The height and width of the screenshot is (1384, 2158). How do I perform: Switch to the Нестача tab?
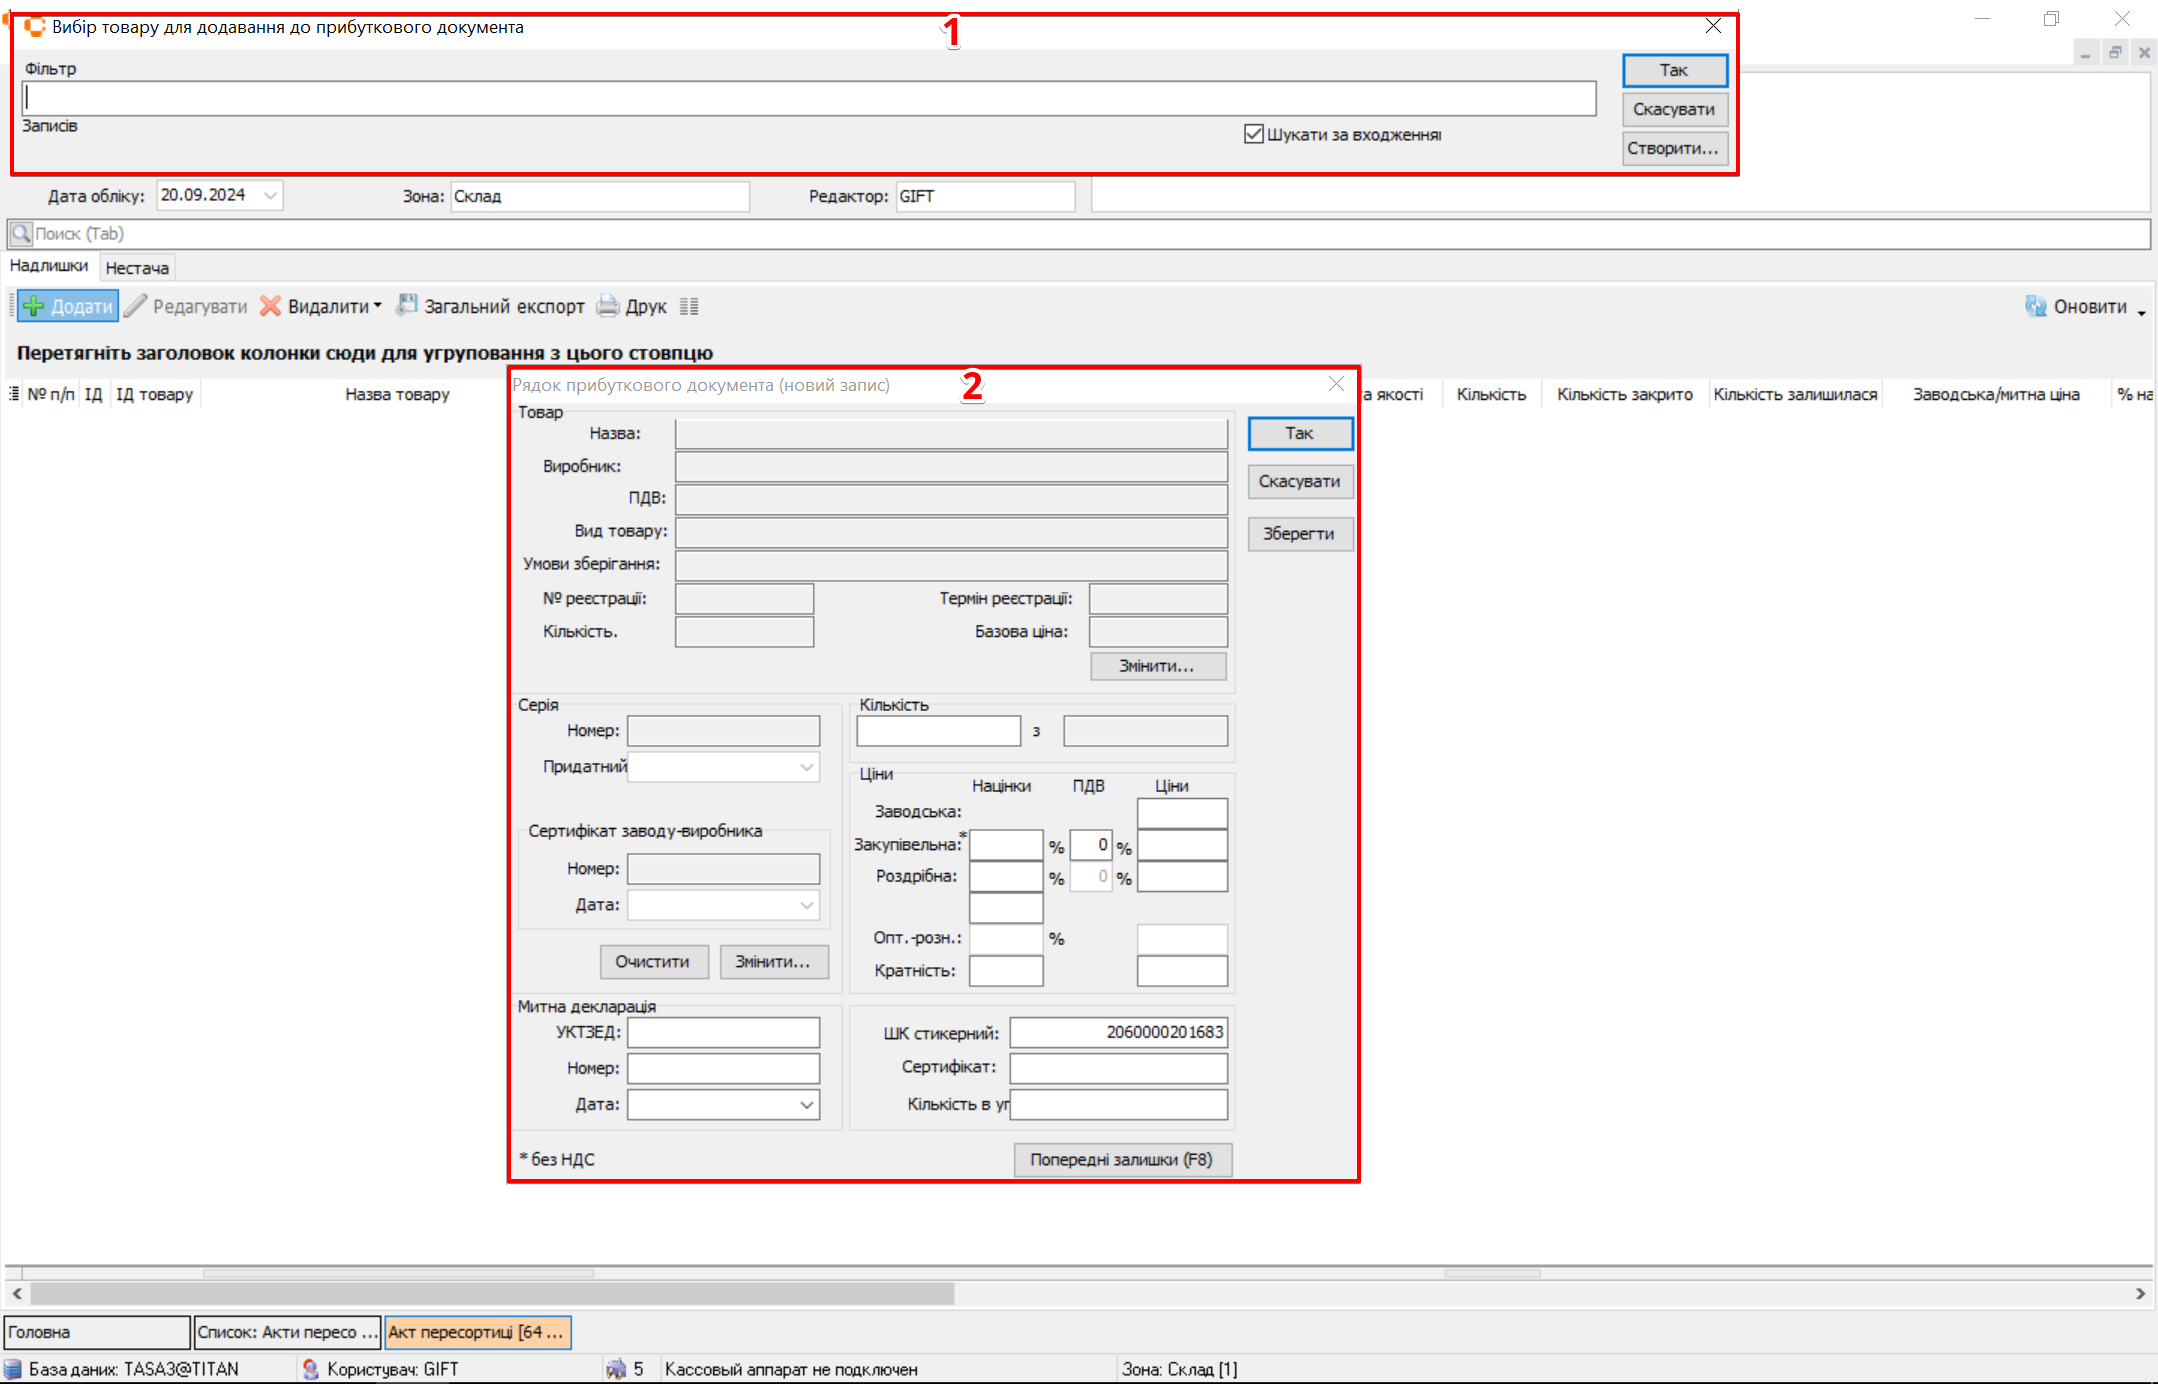click(x=137, y=268)
